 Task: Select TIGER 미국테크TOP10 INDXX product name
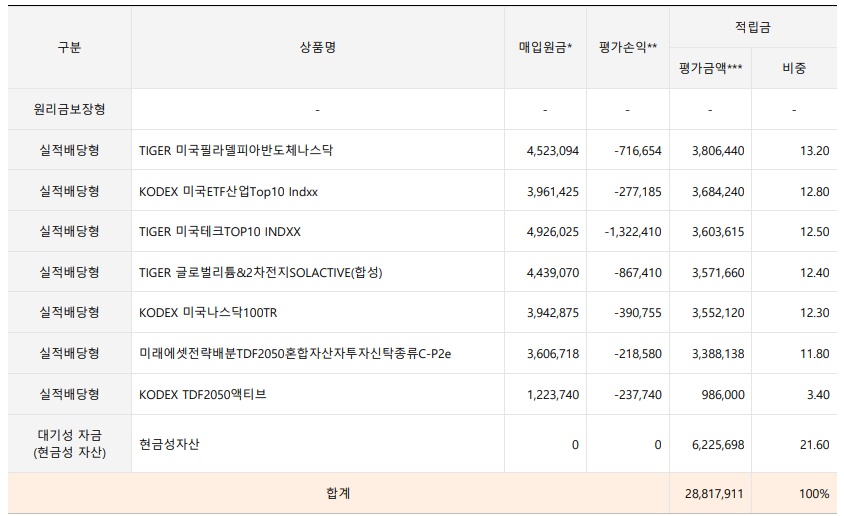click(220, 231)
